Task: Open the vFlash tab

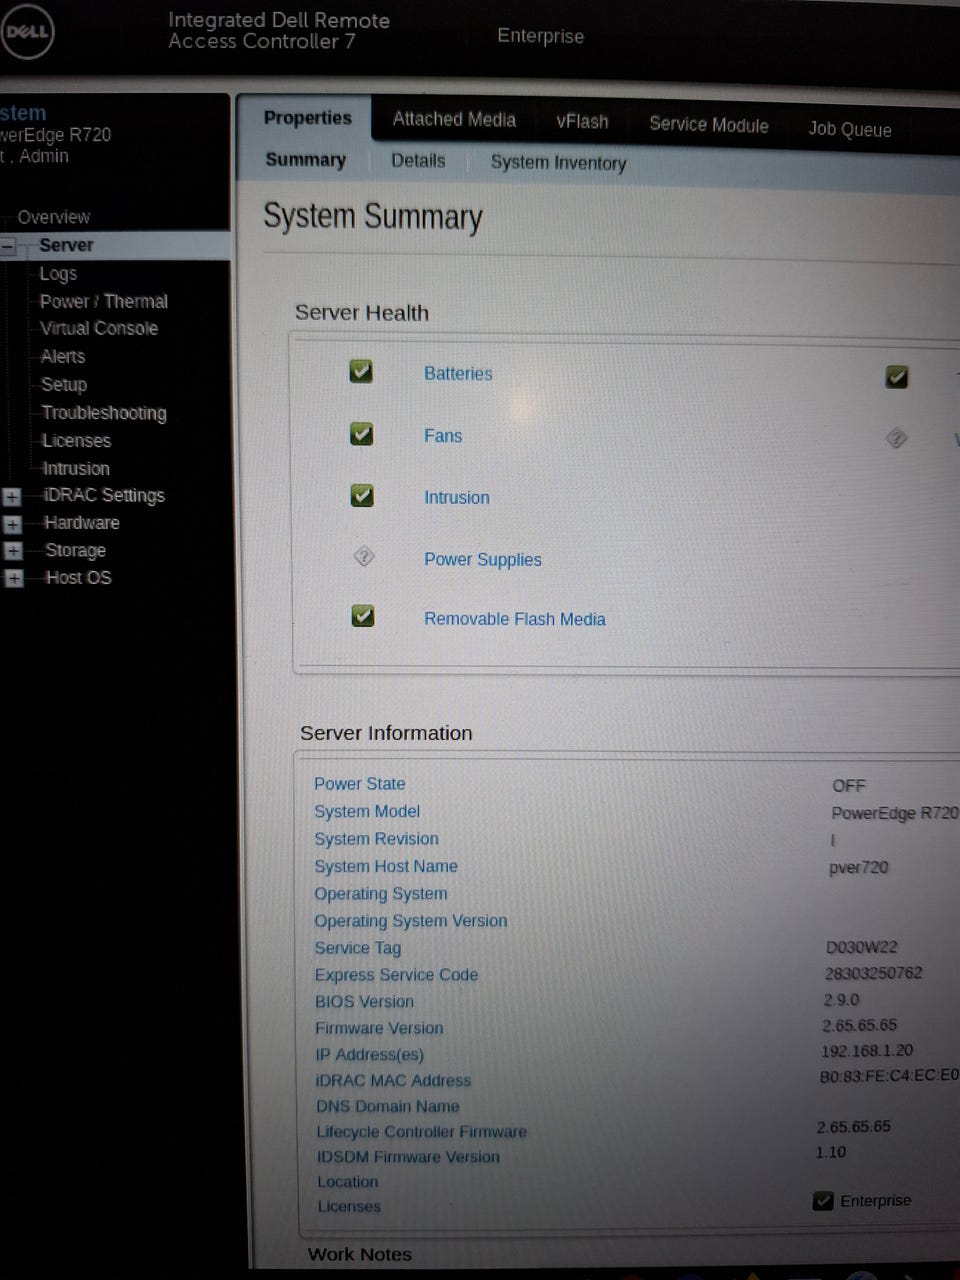Action: [582, 122]
